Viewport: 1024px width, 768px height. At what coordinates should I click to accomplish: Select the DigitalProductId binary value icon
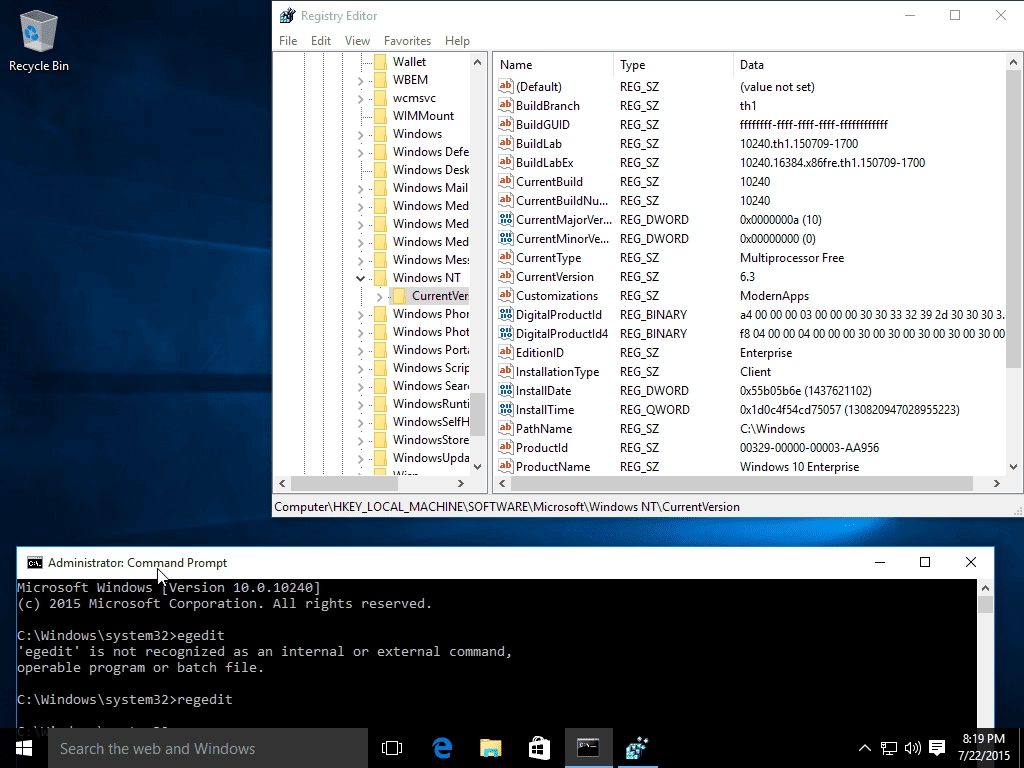(x=505, y=314)
